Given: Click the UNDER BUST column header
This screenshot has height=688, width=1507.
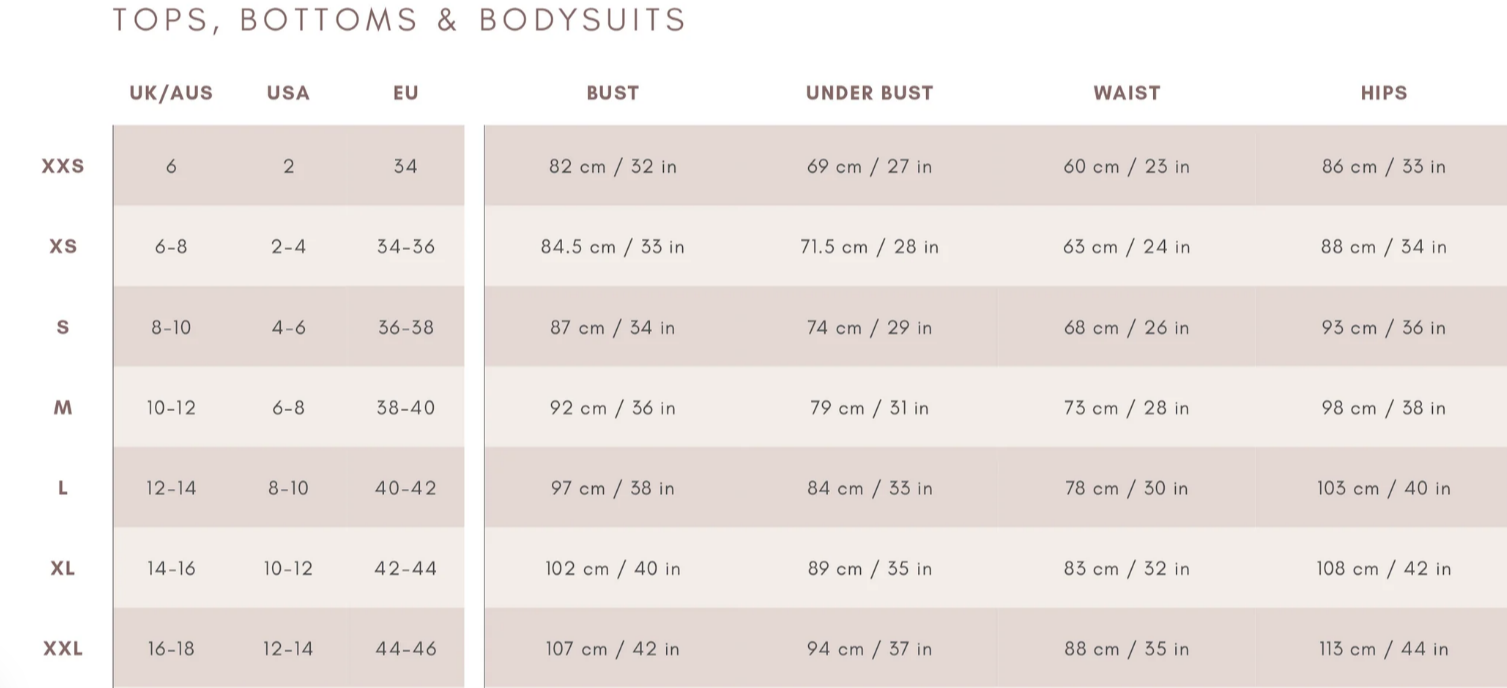Looking at the screenshot, I should (x=869, y=93).
